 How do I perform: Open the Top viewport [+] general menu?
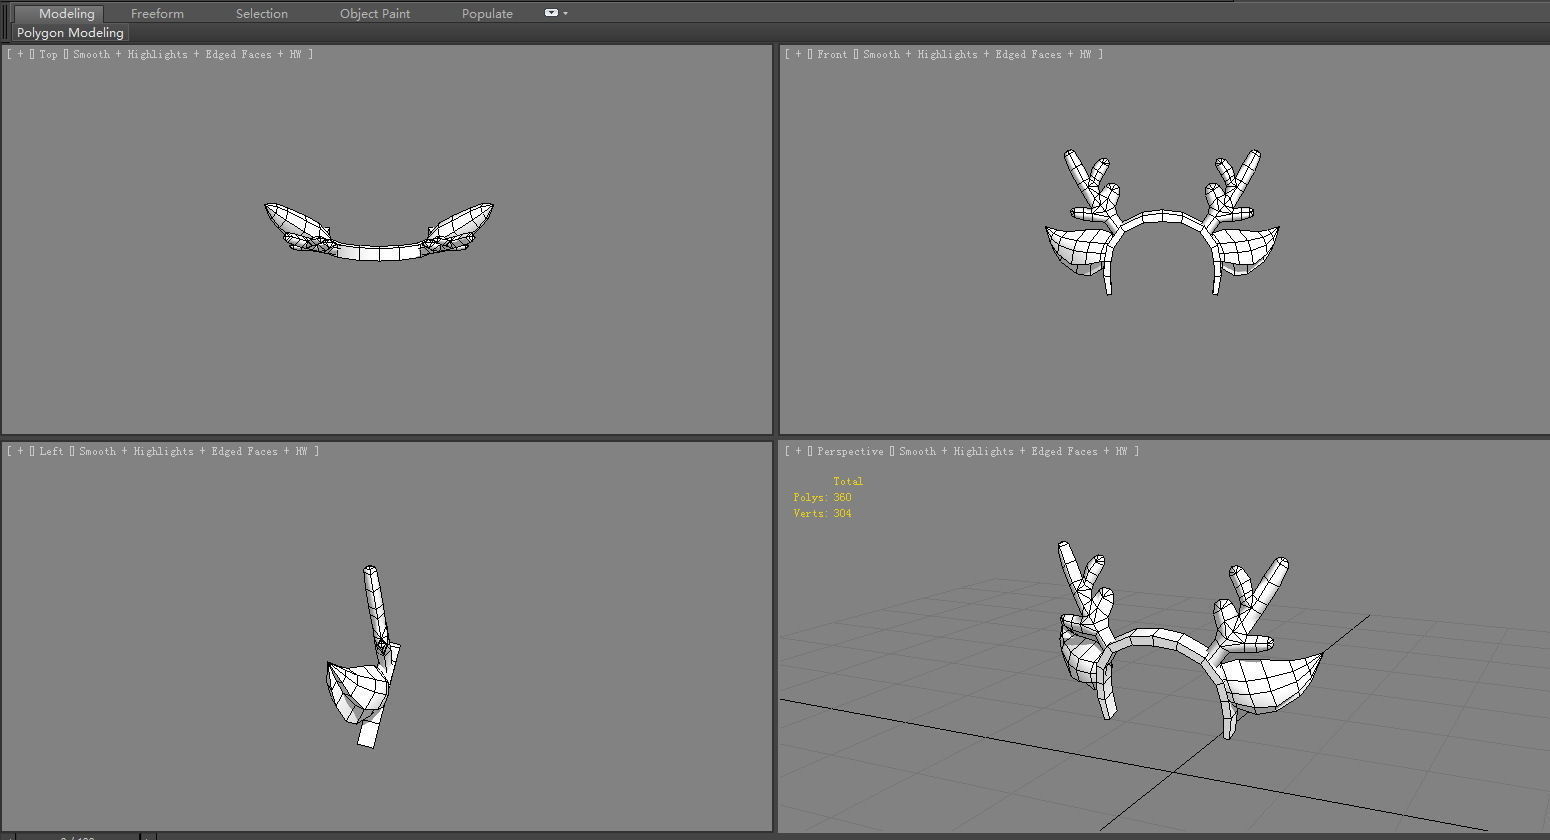pyautogui.click(x=20, y=54)
